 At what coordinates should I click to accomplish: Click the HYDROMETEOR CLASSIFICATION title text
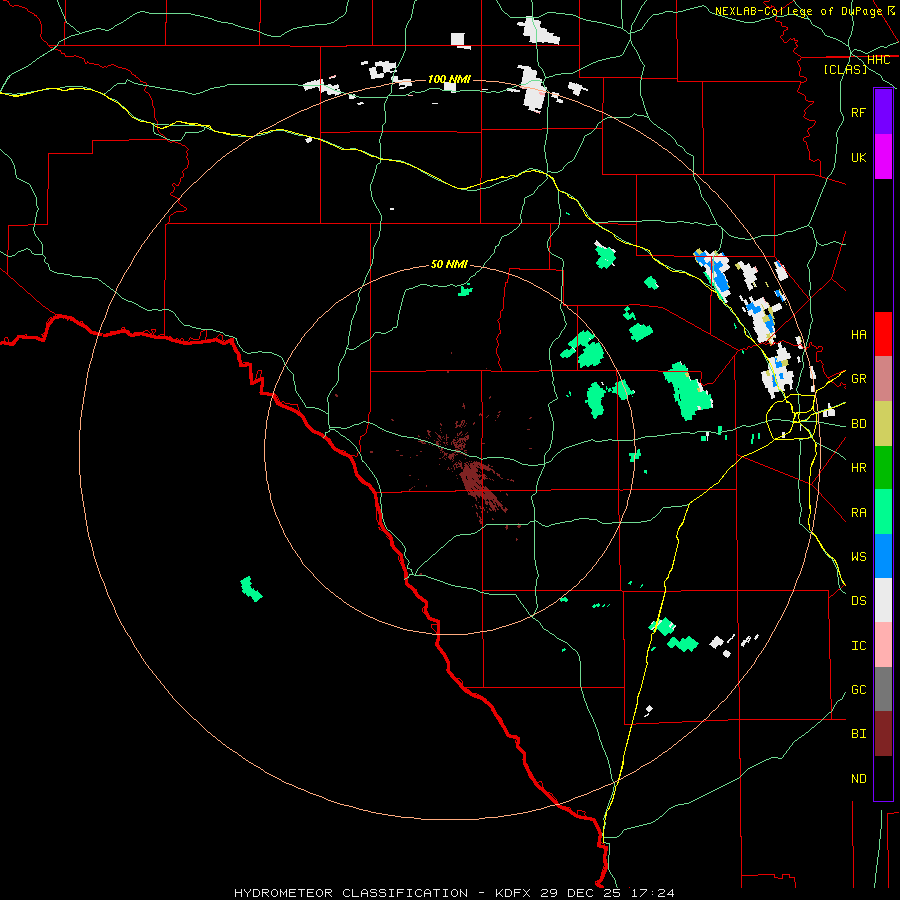click(351, 893)
